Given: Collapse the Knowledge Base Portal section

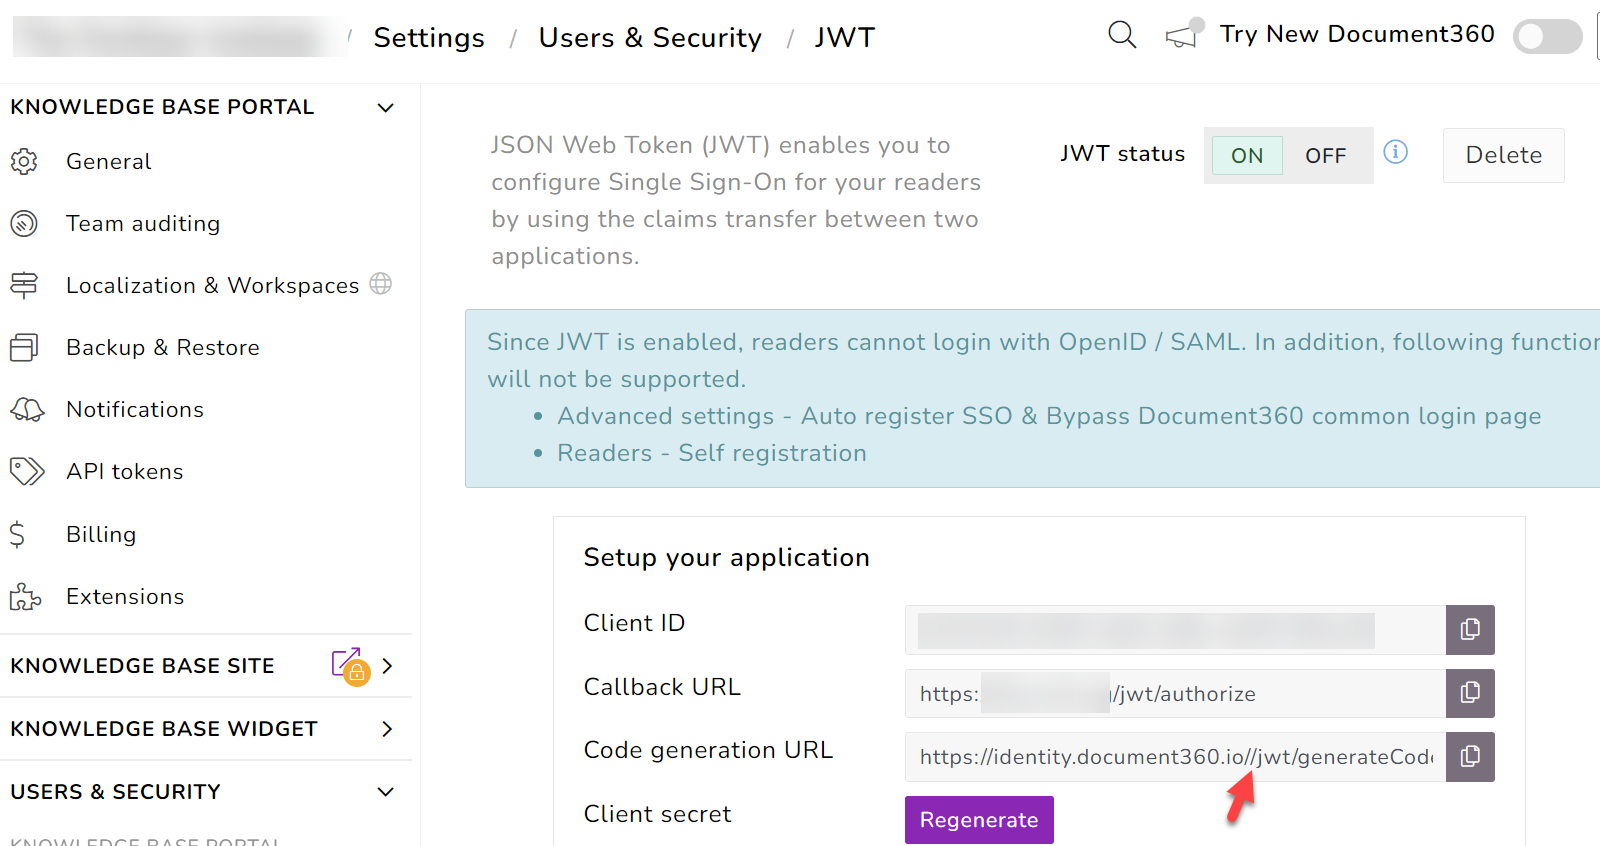Looking at the screenshot, I should pyautogui.click(x=385, y=107).
